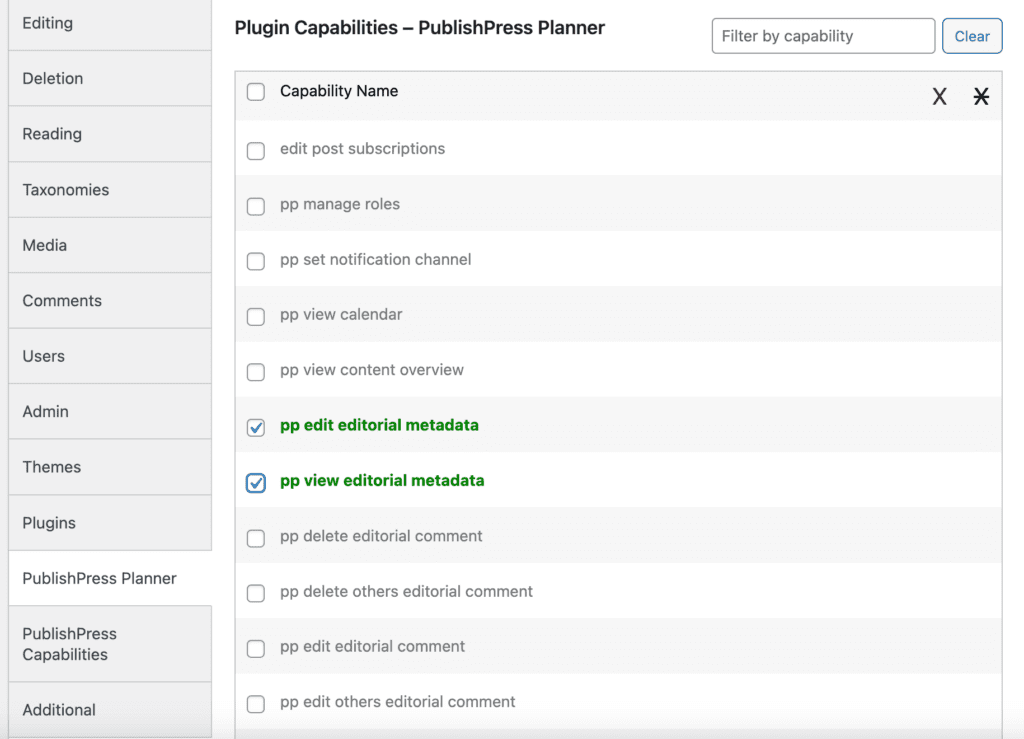The image size is (1024, 739).
Task: Open the PublishPress Capabilities section
Action: point(110,644)
